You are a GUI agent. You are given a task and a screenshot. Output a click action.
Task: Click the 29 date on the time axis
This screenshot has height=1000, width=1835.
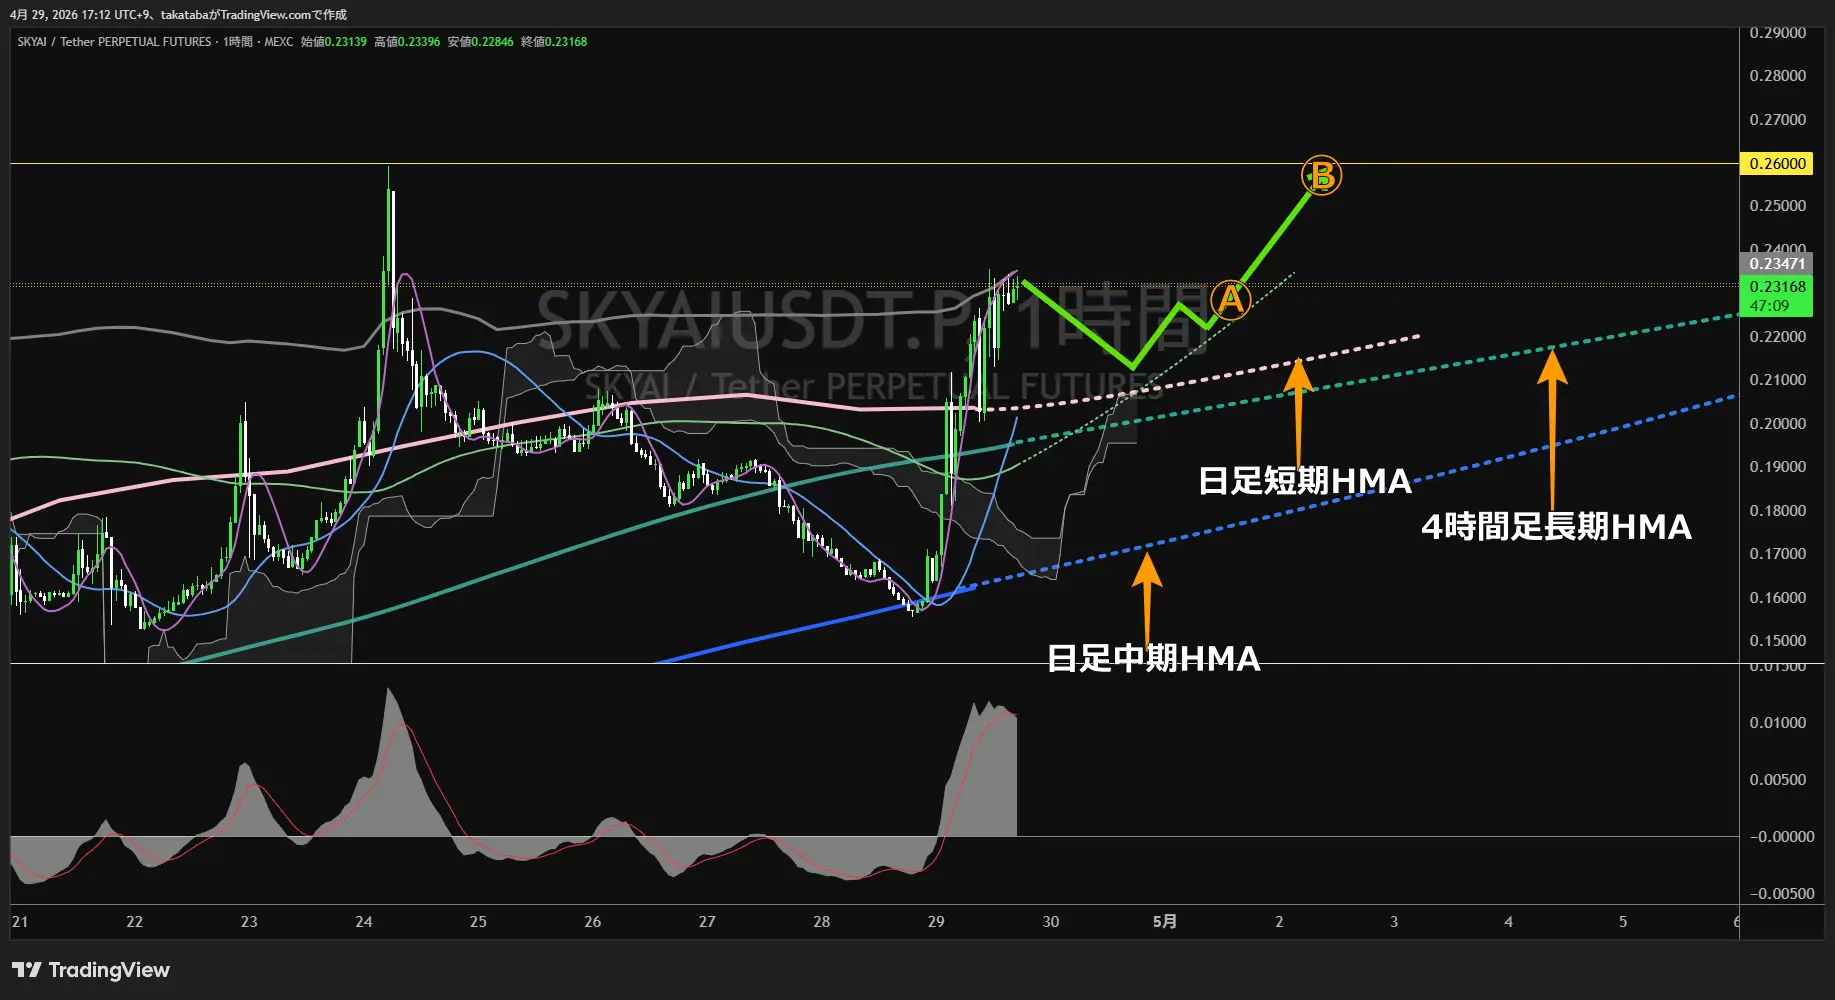pyautogui.click(x=936, y=922)
